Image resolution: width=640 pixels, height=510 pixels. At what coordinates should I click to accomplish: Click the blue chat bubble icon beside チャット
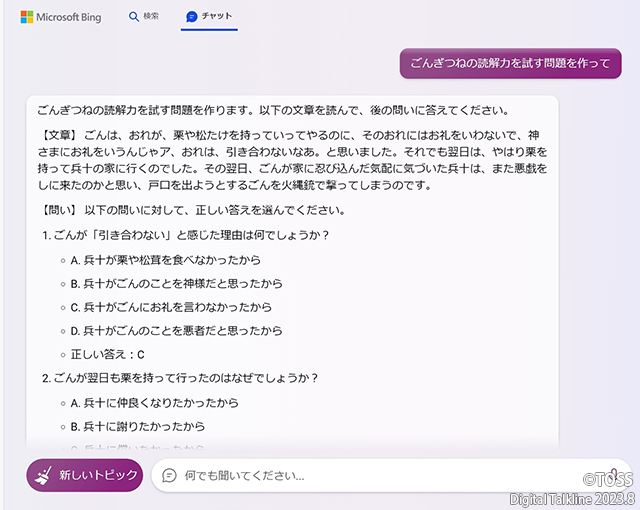click(x=192, y=17)
